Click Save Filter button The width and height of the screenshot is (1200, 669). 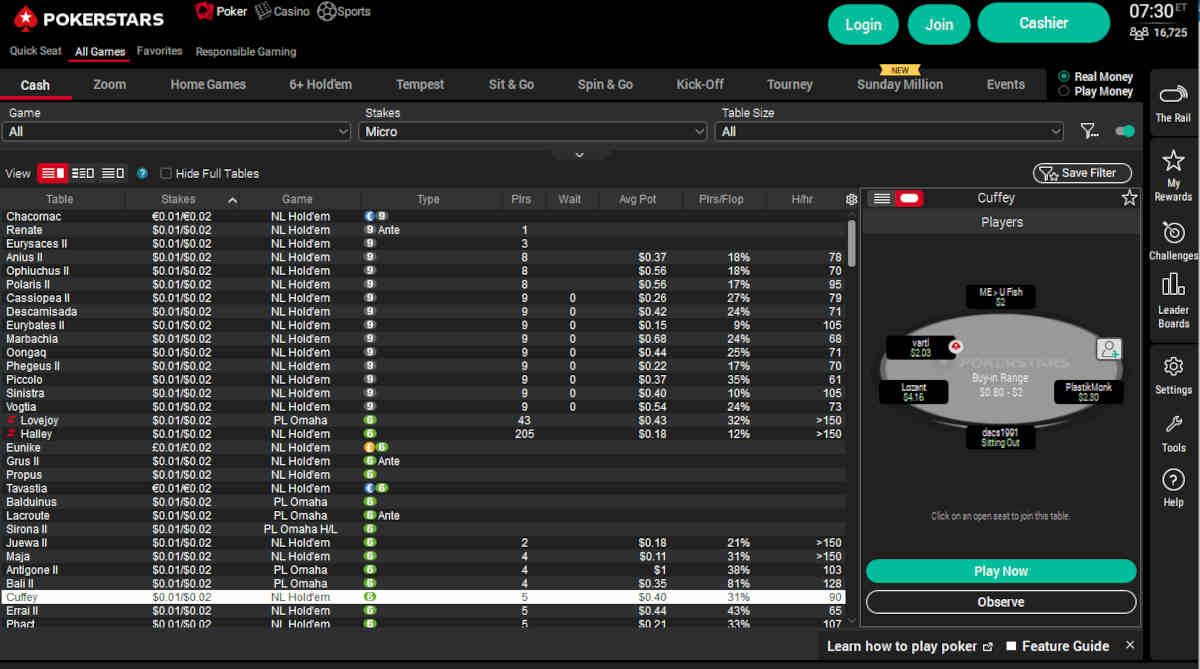coord(1082,173)
